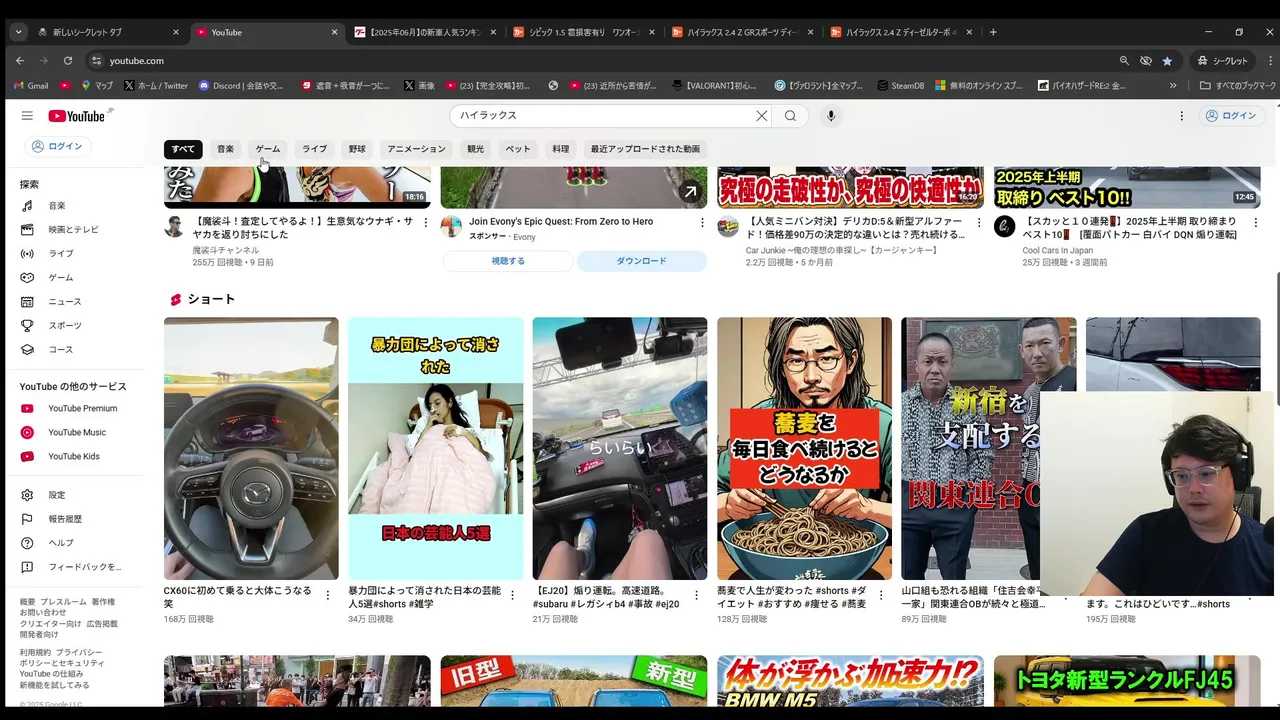This screenshot has height=720, width=1280.
Task: Open the CX60 steering wheel short thumbnail
Action: pos(251,449)
